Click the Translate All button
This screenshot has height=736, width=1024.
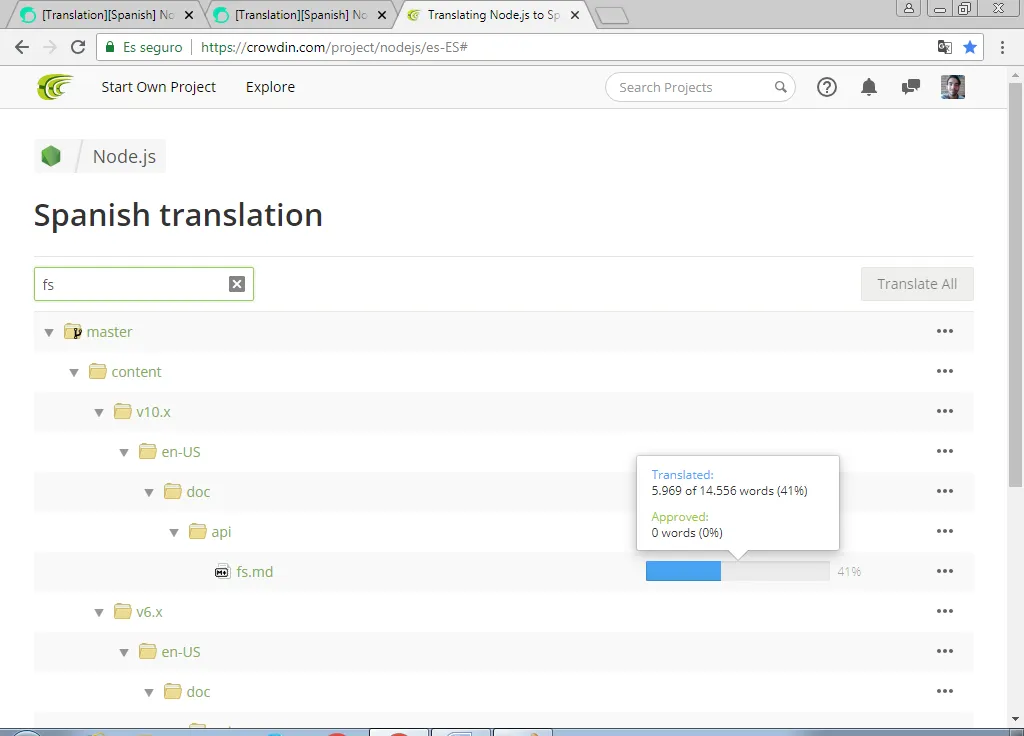(917, 284)
